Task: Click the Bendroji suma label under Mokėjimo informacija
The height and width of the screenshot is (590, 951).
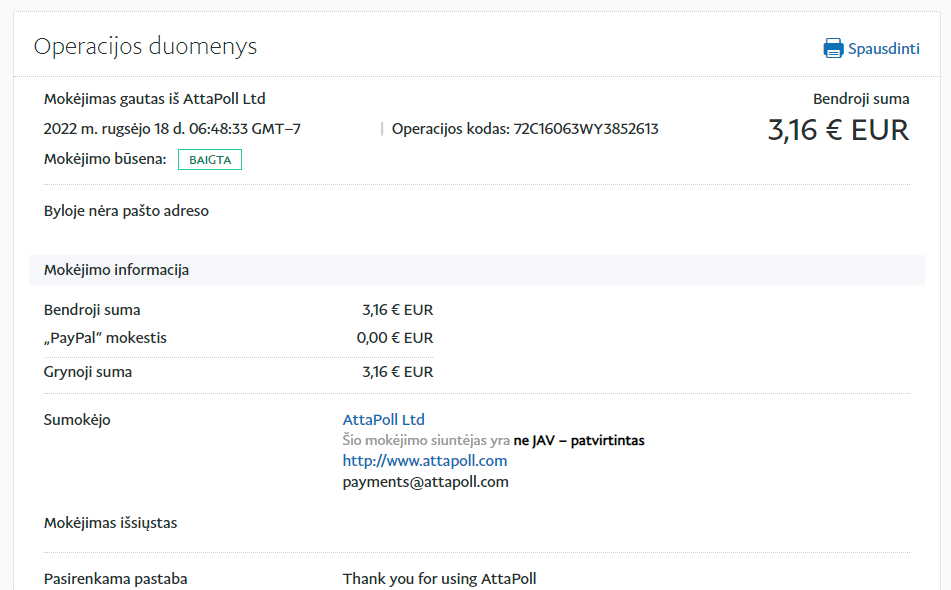Action: point(92,310)
